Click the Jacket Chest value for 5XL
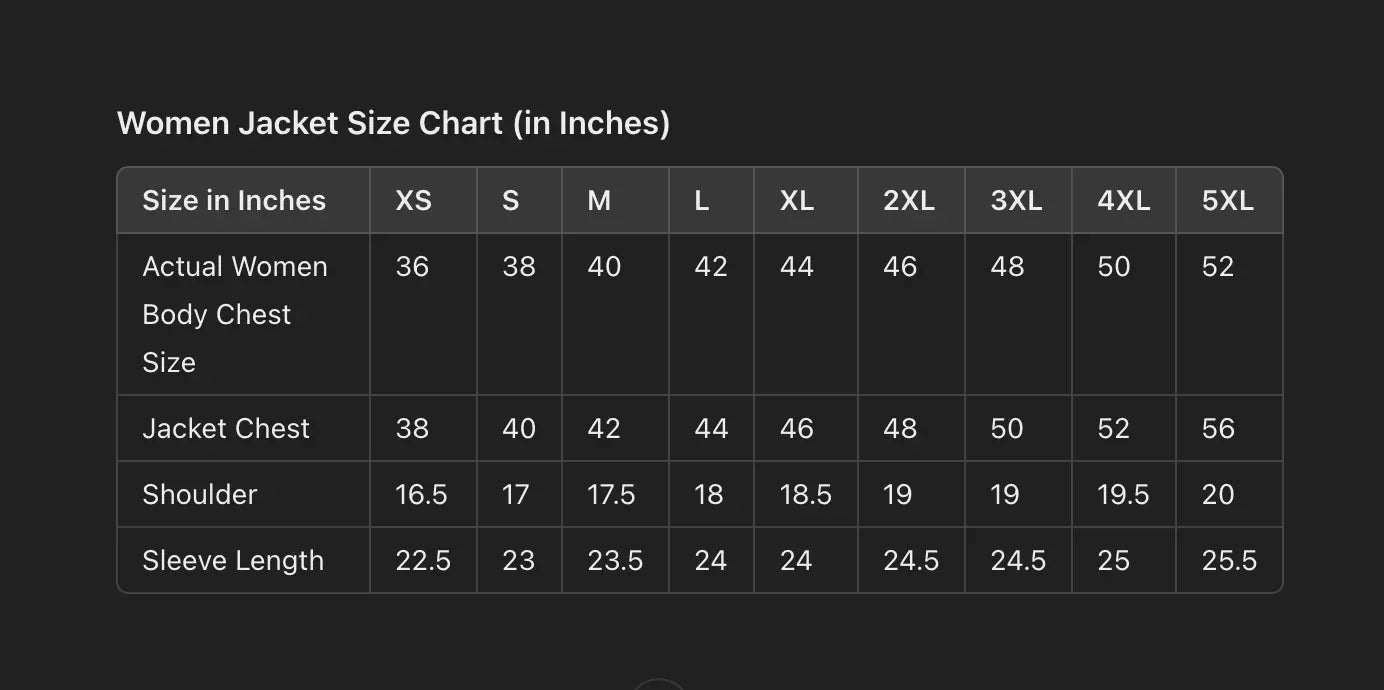 [x=1218, y=429]
